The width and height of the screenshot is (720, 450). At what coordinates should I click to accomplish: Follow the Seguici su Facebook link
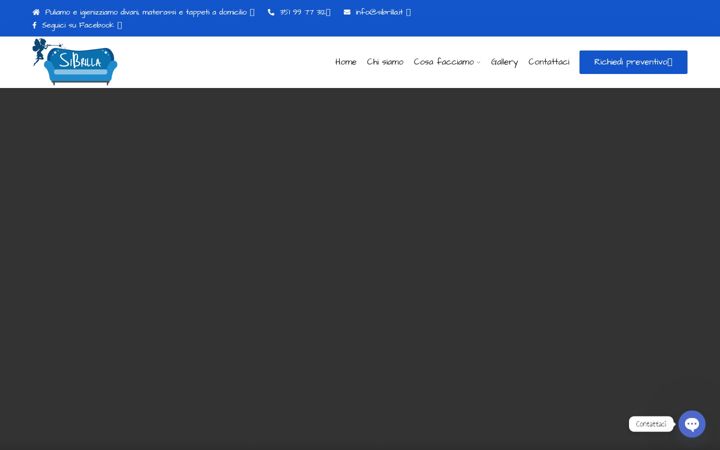pos(78,25)
